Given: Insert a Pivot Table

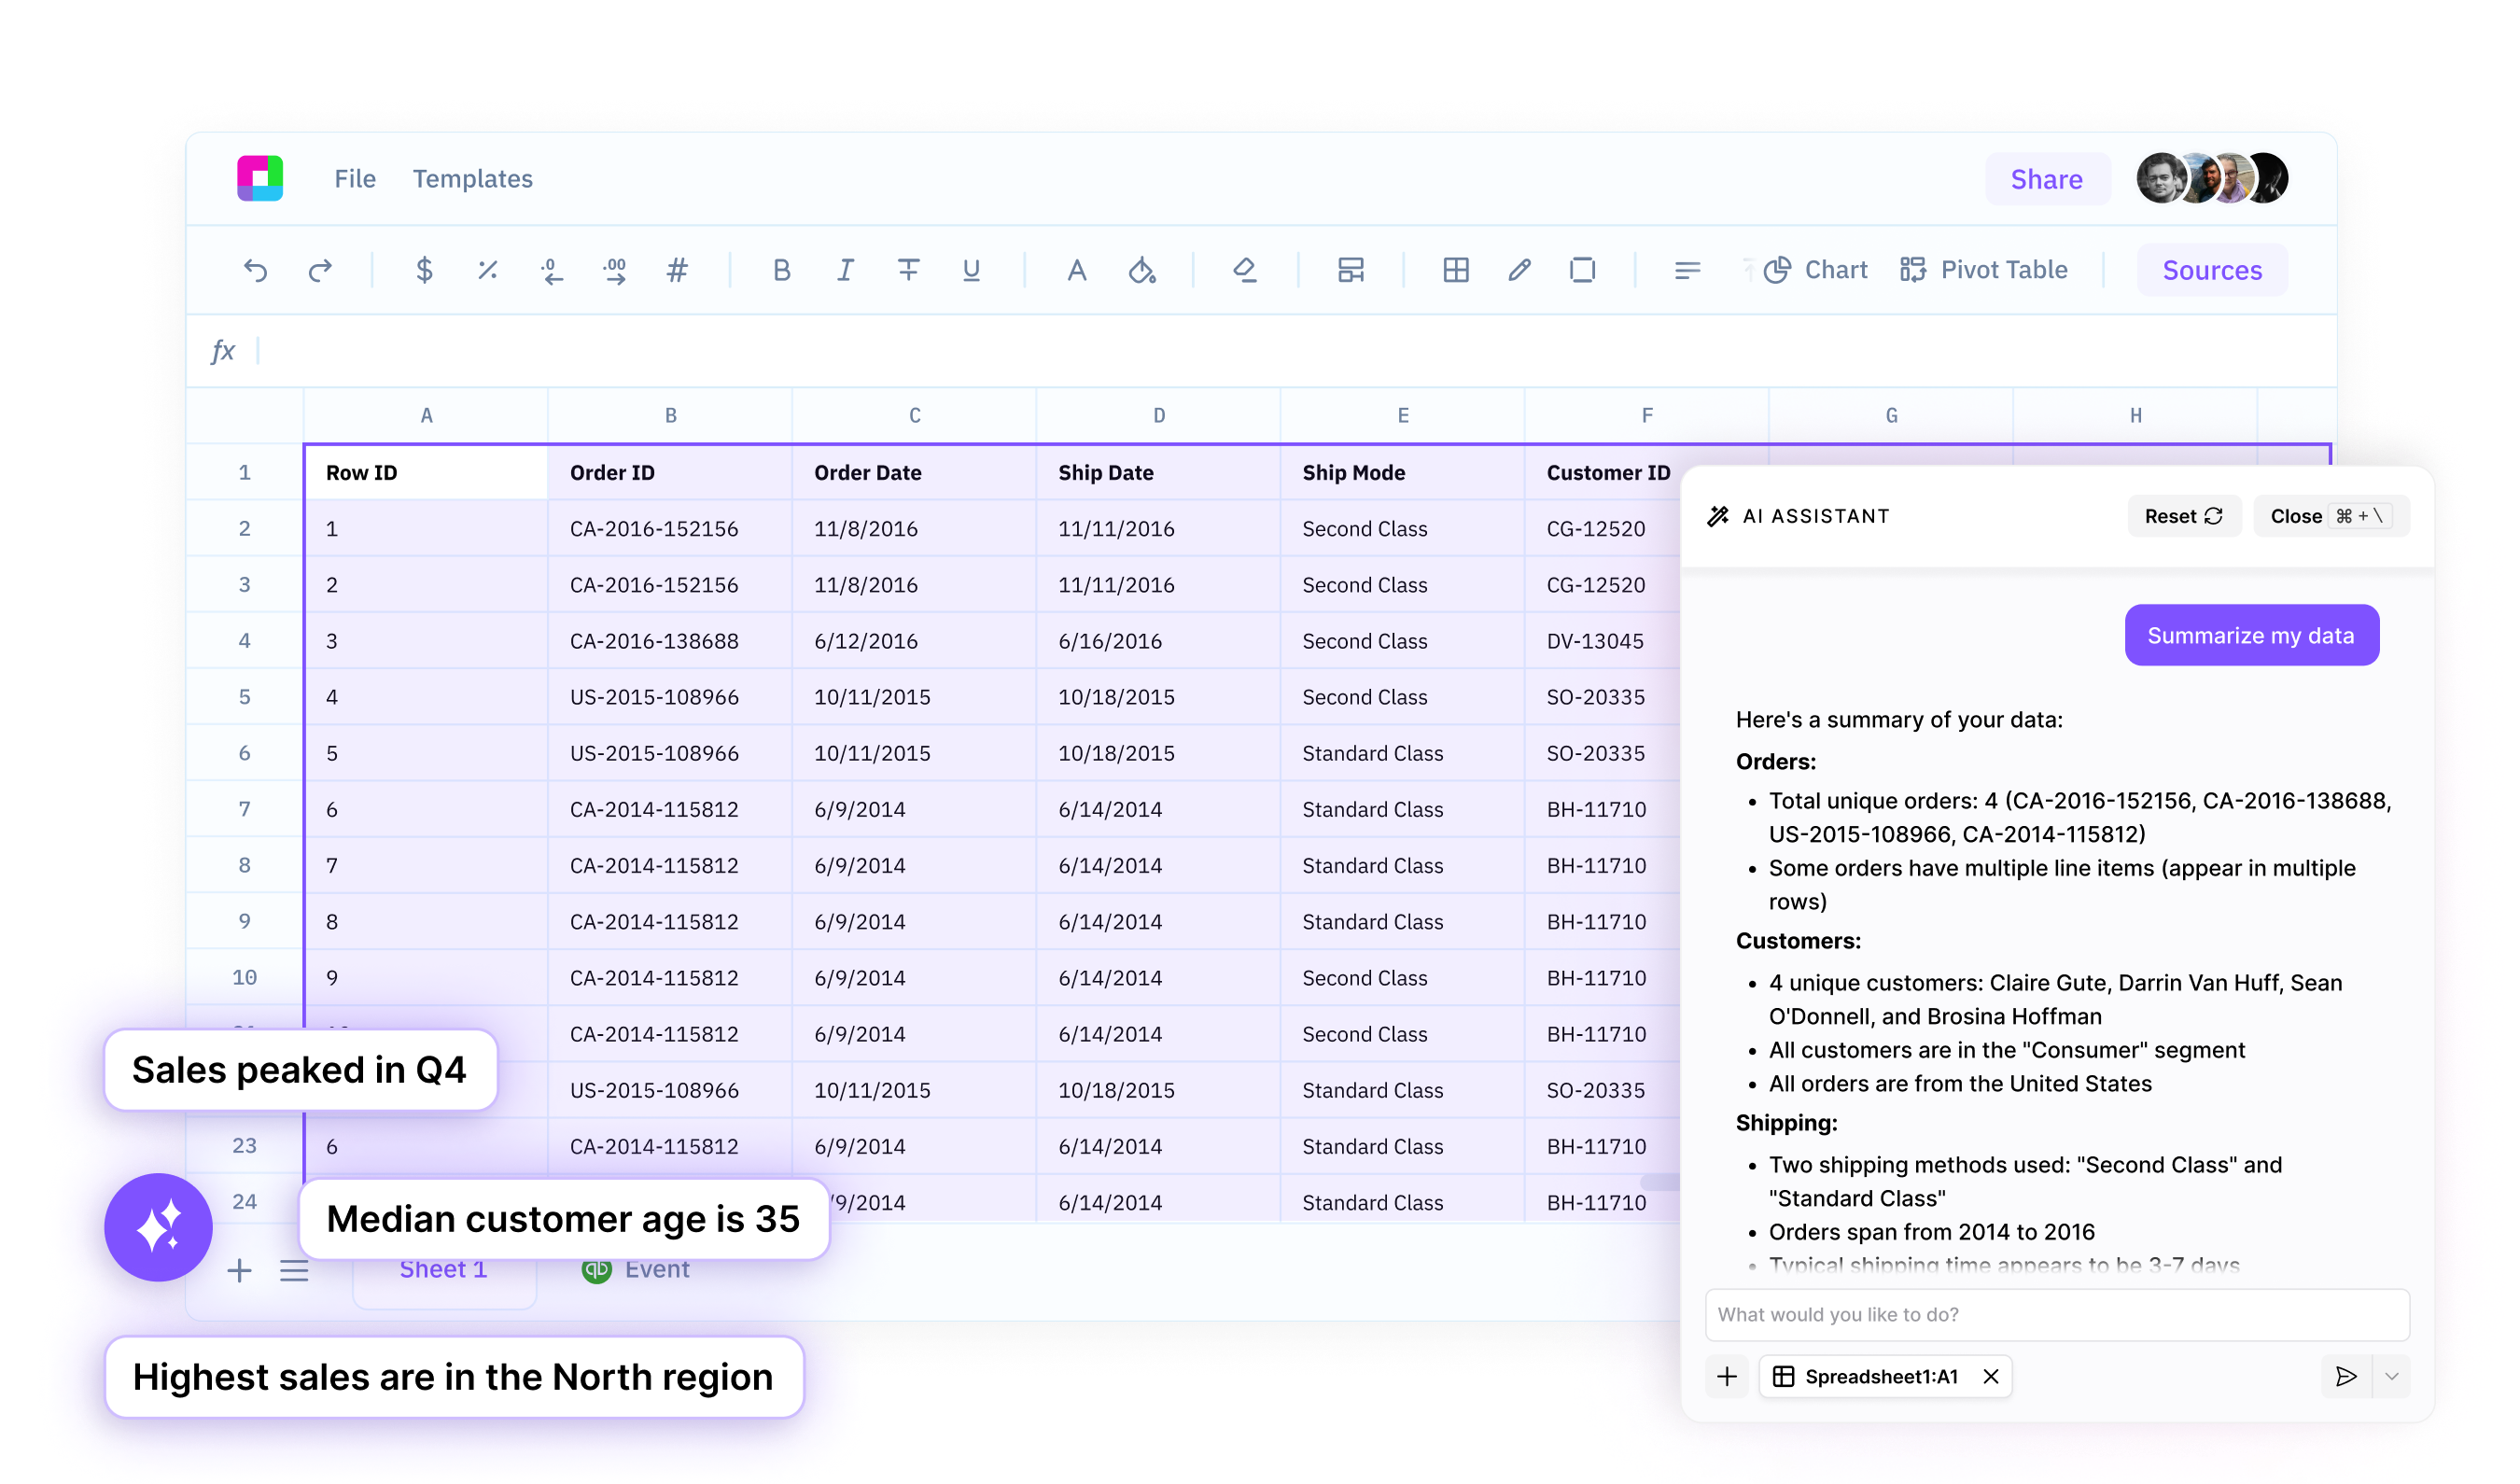Looking at the screenshot, I should [x=1984, y=270].
